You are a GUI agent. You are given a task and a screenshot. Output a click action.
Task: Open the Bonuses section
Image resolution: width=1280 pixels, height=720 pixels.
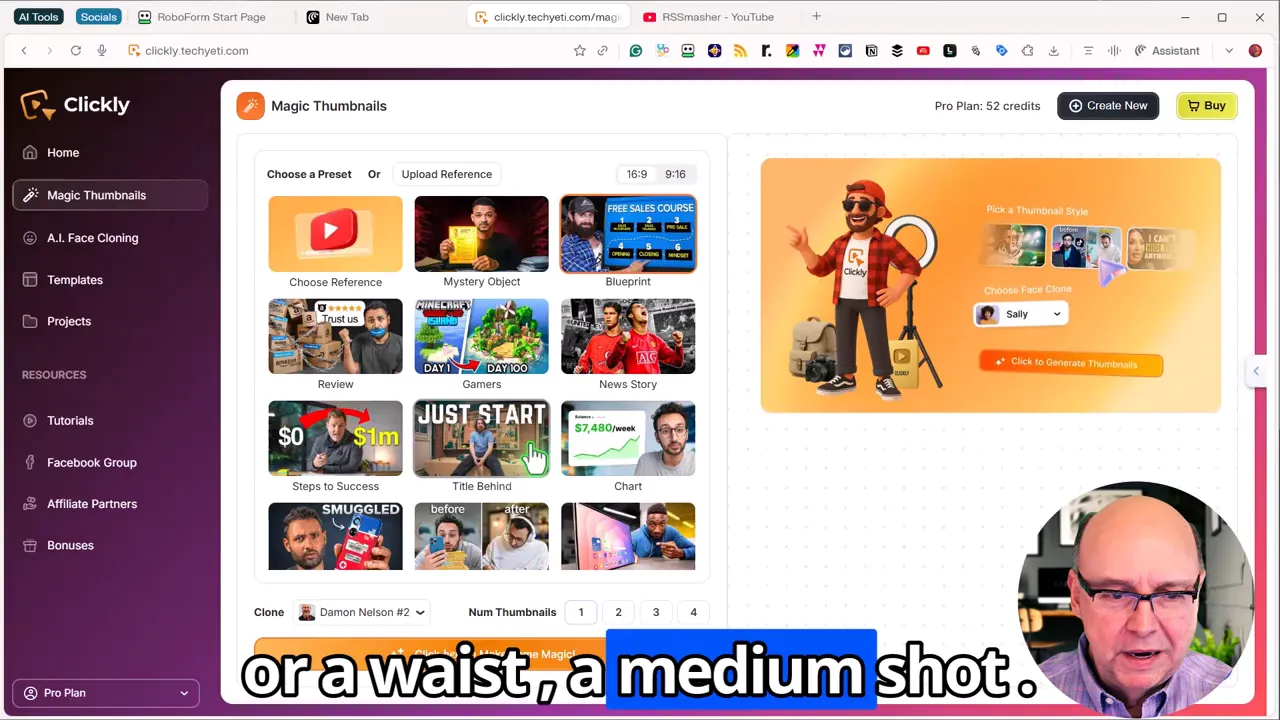[x=70, y=545]
